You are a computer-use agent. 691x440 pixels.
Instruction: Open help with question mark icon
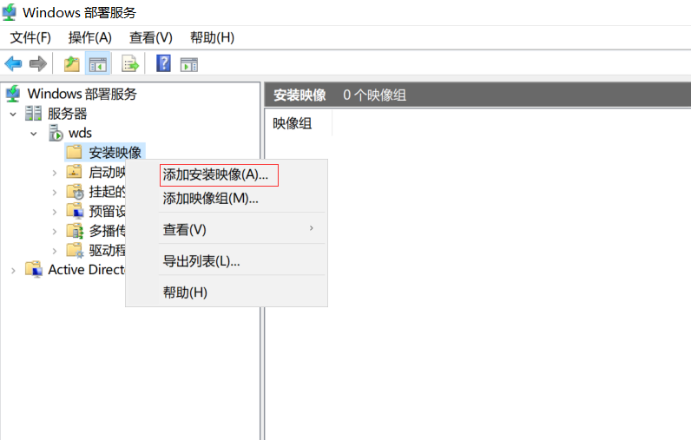pos(163,63)
